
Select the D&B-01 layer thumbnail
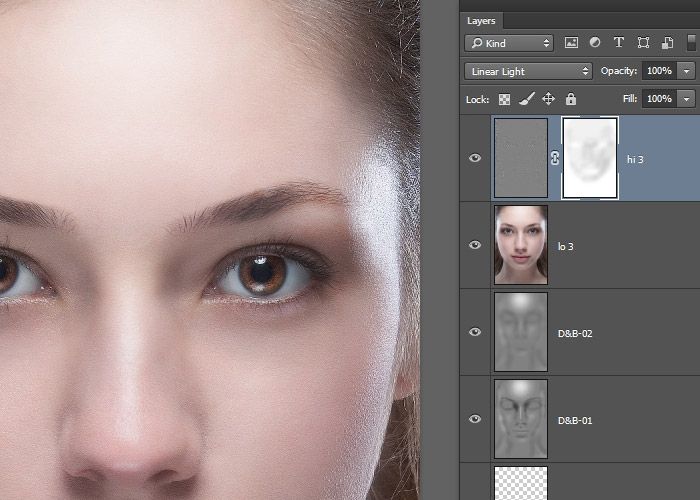tap(521, 419)
